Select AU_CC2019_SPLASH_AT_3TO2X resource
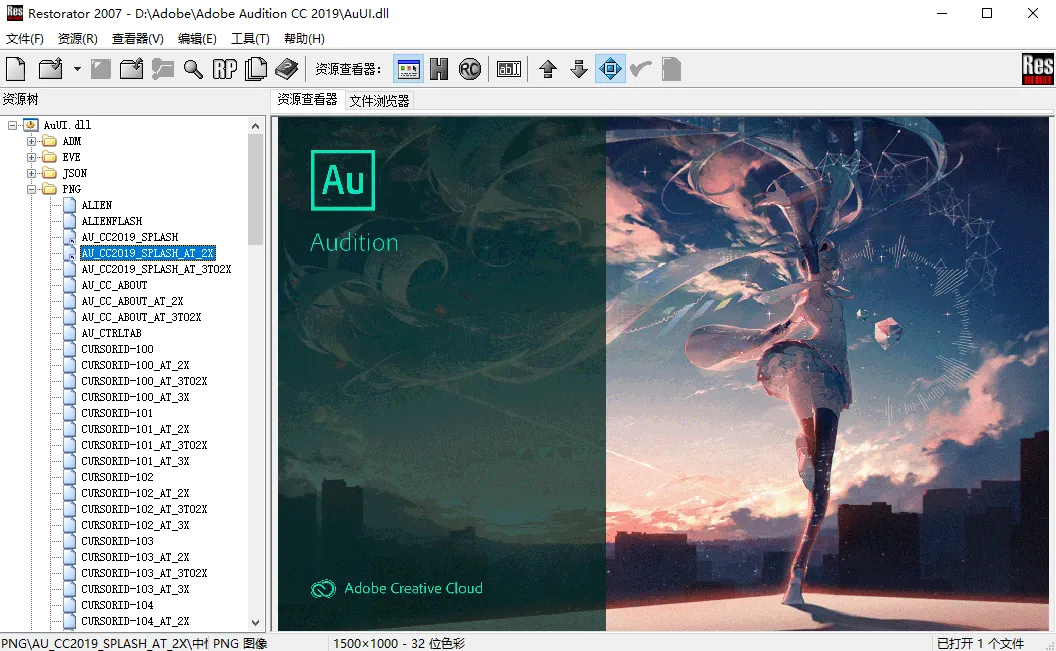This screenshot has height=651, width=1056. 156,269
